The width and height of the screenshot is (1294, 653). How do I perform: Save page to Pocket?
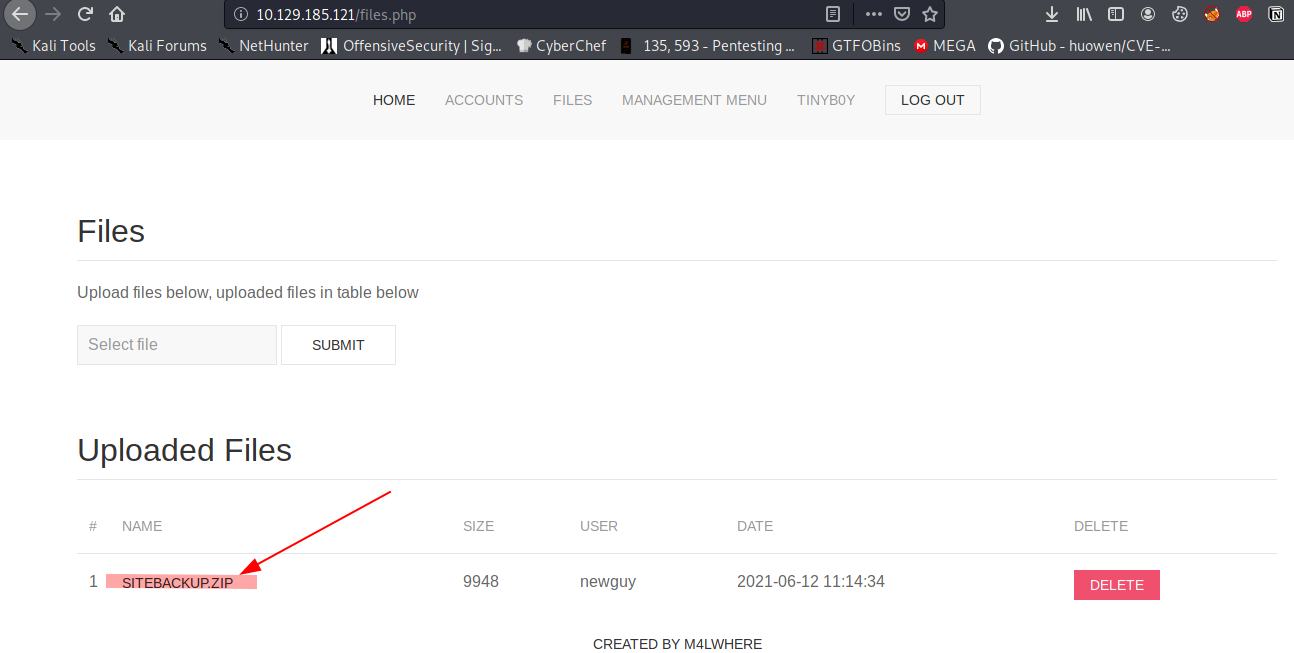pyautogui.click(x=902, y=14)
